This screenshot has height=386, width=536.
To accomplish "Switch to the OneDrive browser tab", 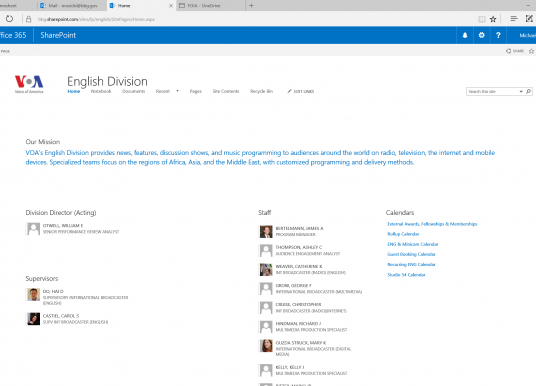I will point(211,5).
